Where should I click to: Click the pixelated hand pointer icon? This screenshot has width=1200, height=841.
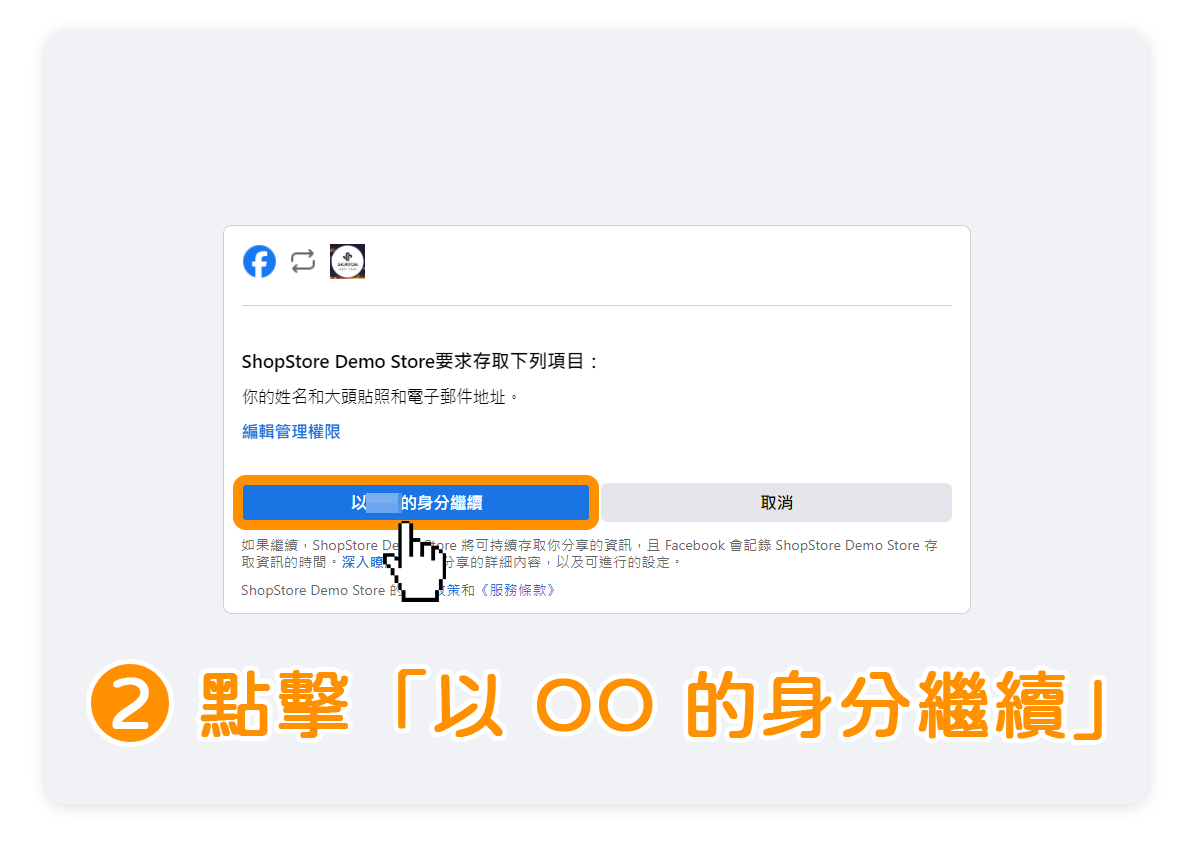coord(419,560)
